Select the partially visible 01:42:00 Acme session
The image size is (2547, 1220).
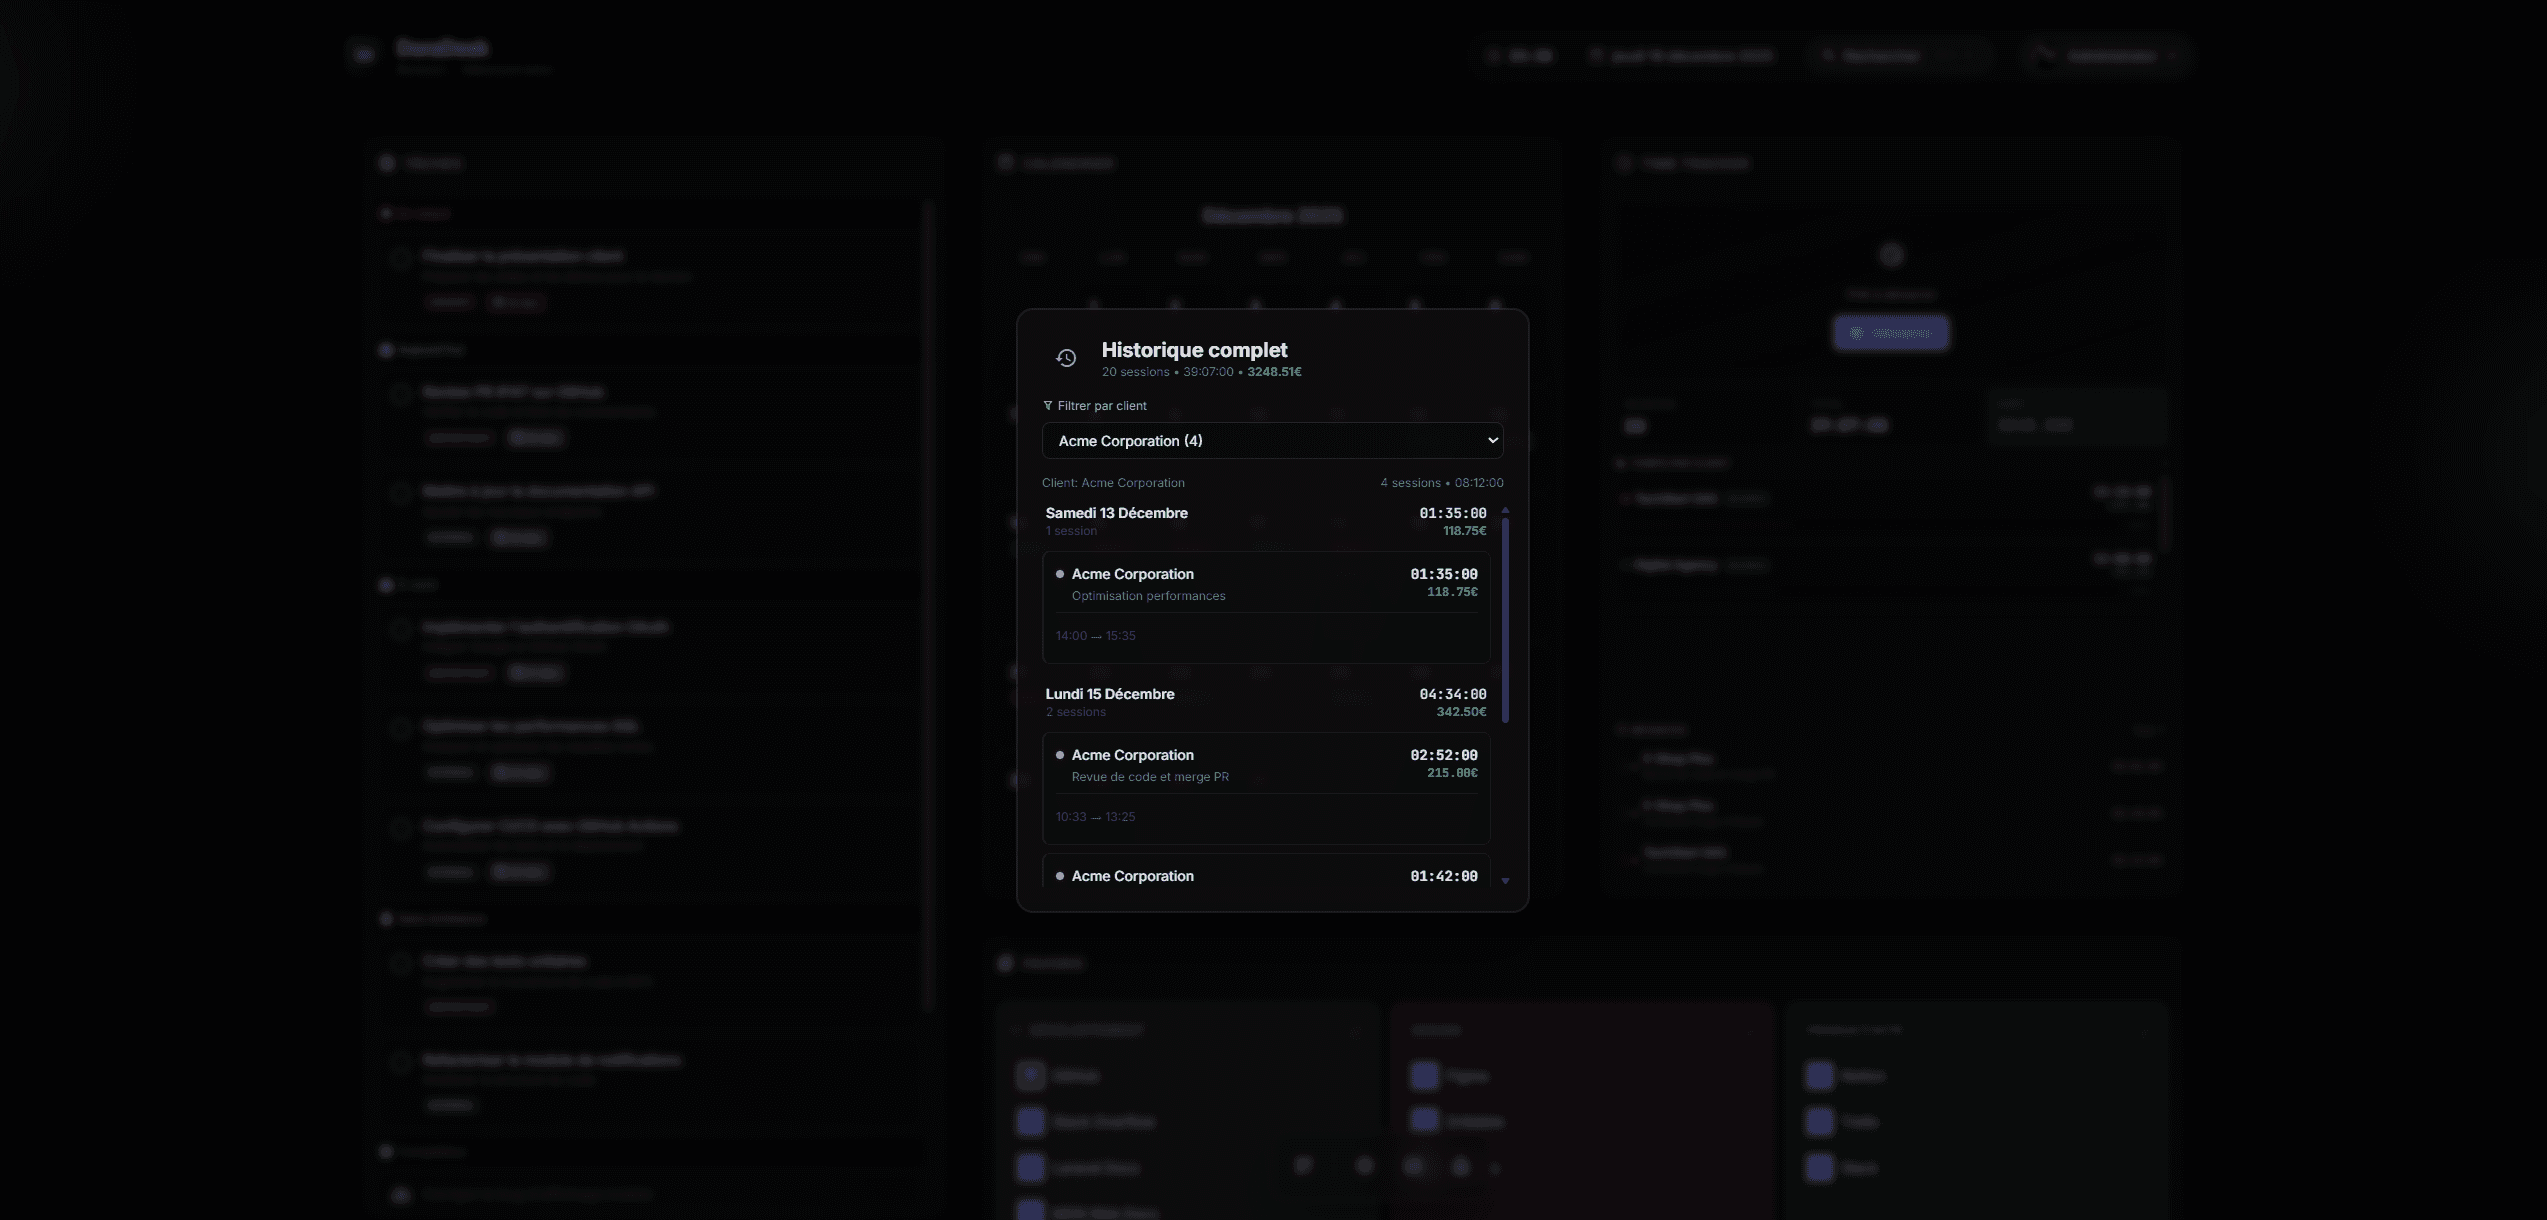(x=1265, y=874)
